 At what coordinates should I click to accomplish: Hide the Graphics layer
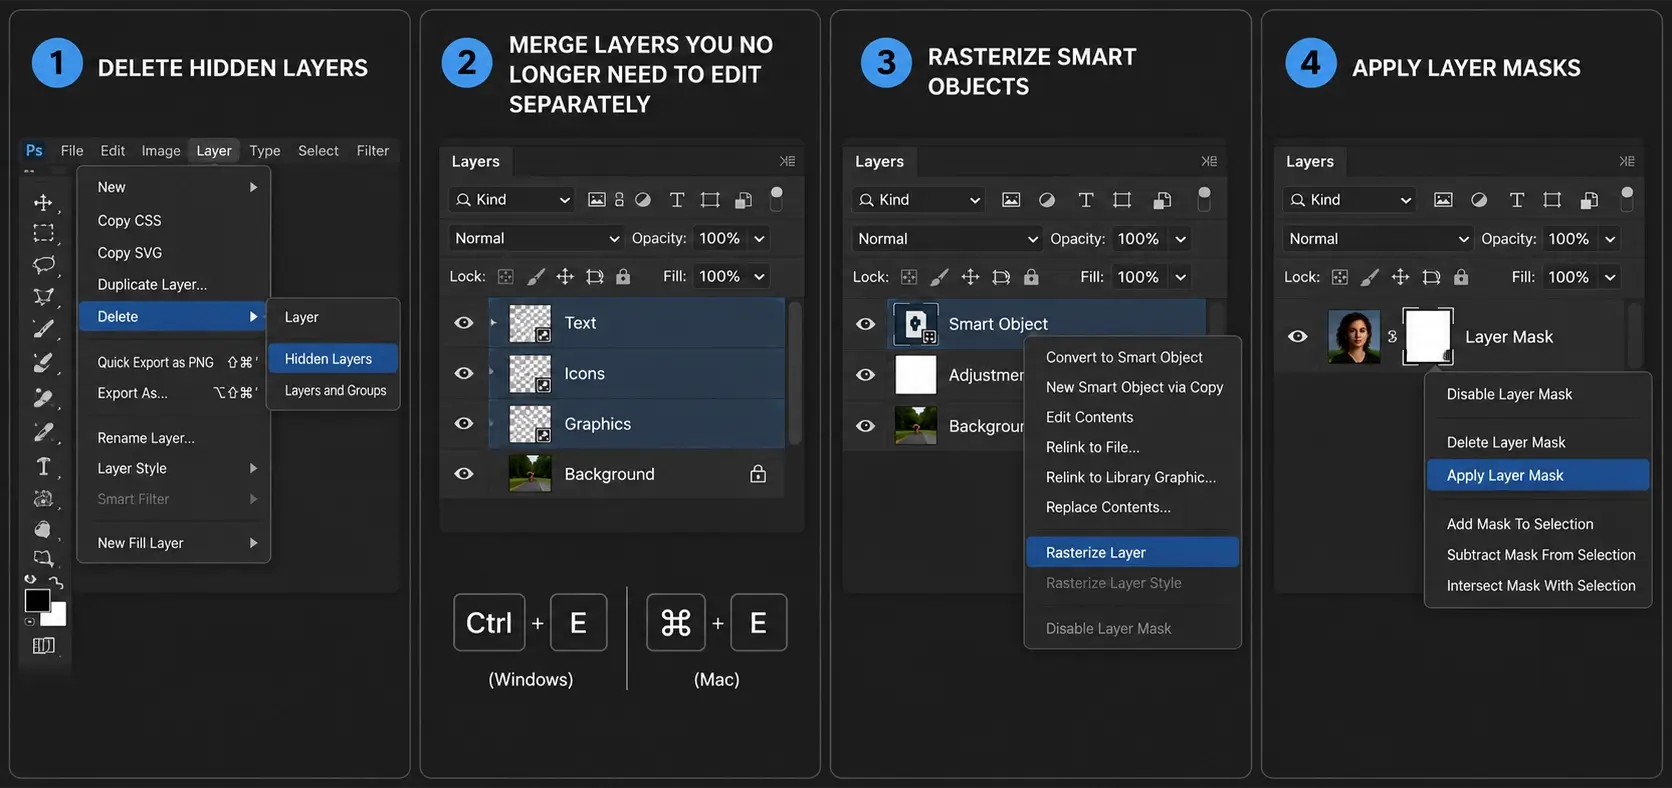464,423
